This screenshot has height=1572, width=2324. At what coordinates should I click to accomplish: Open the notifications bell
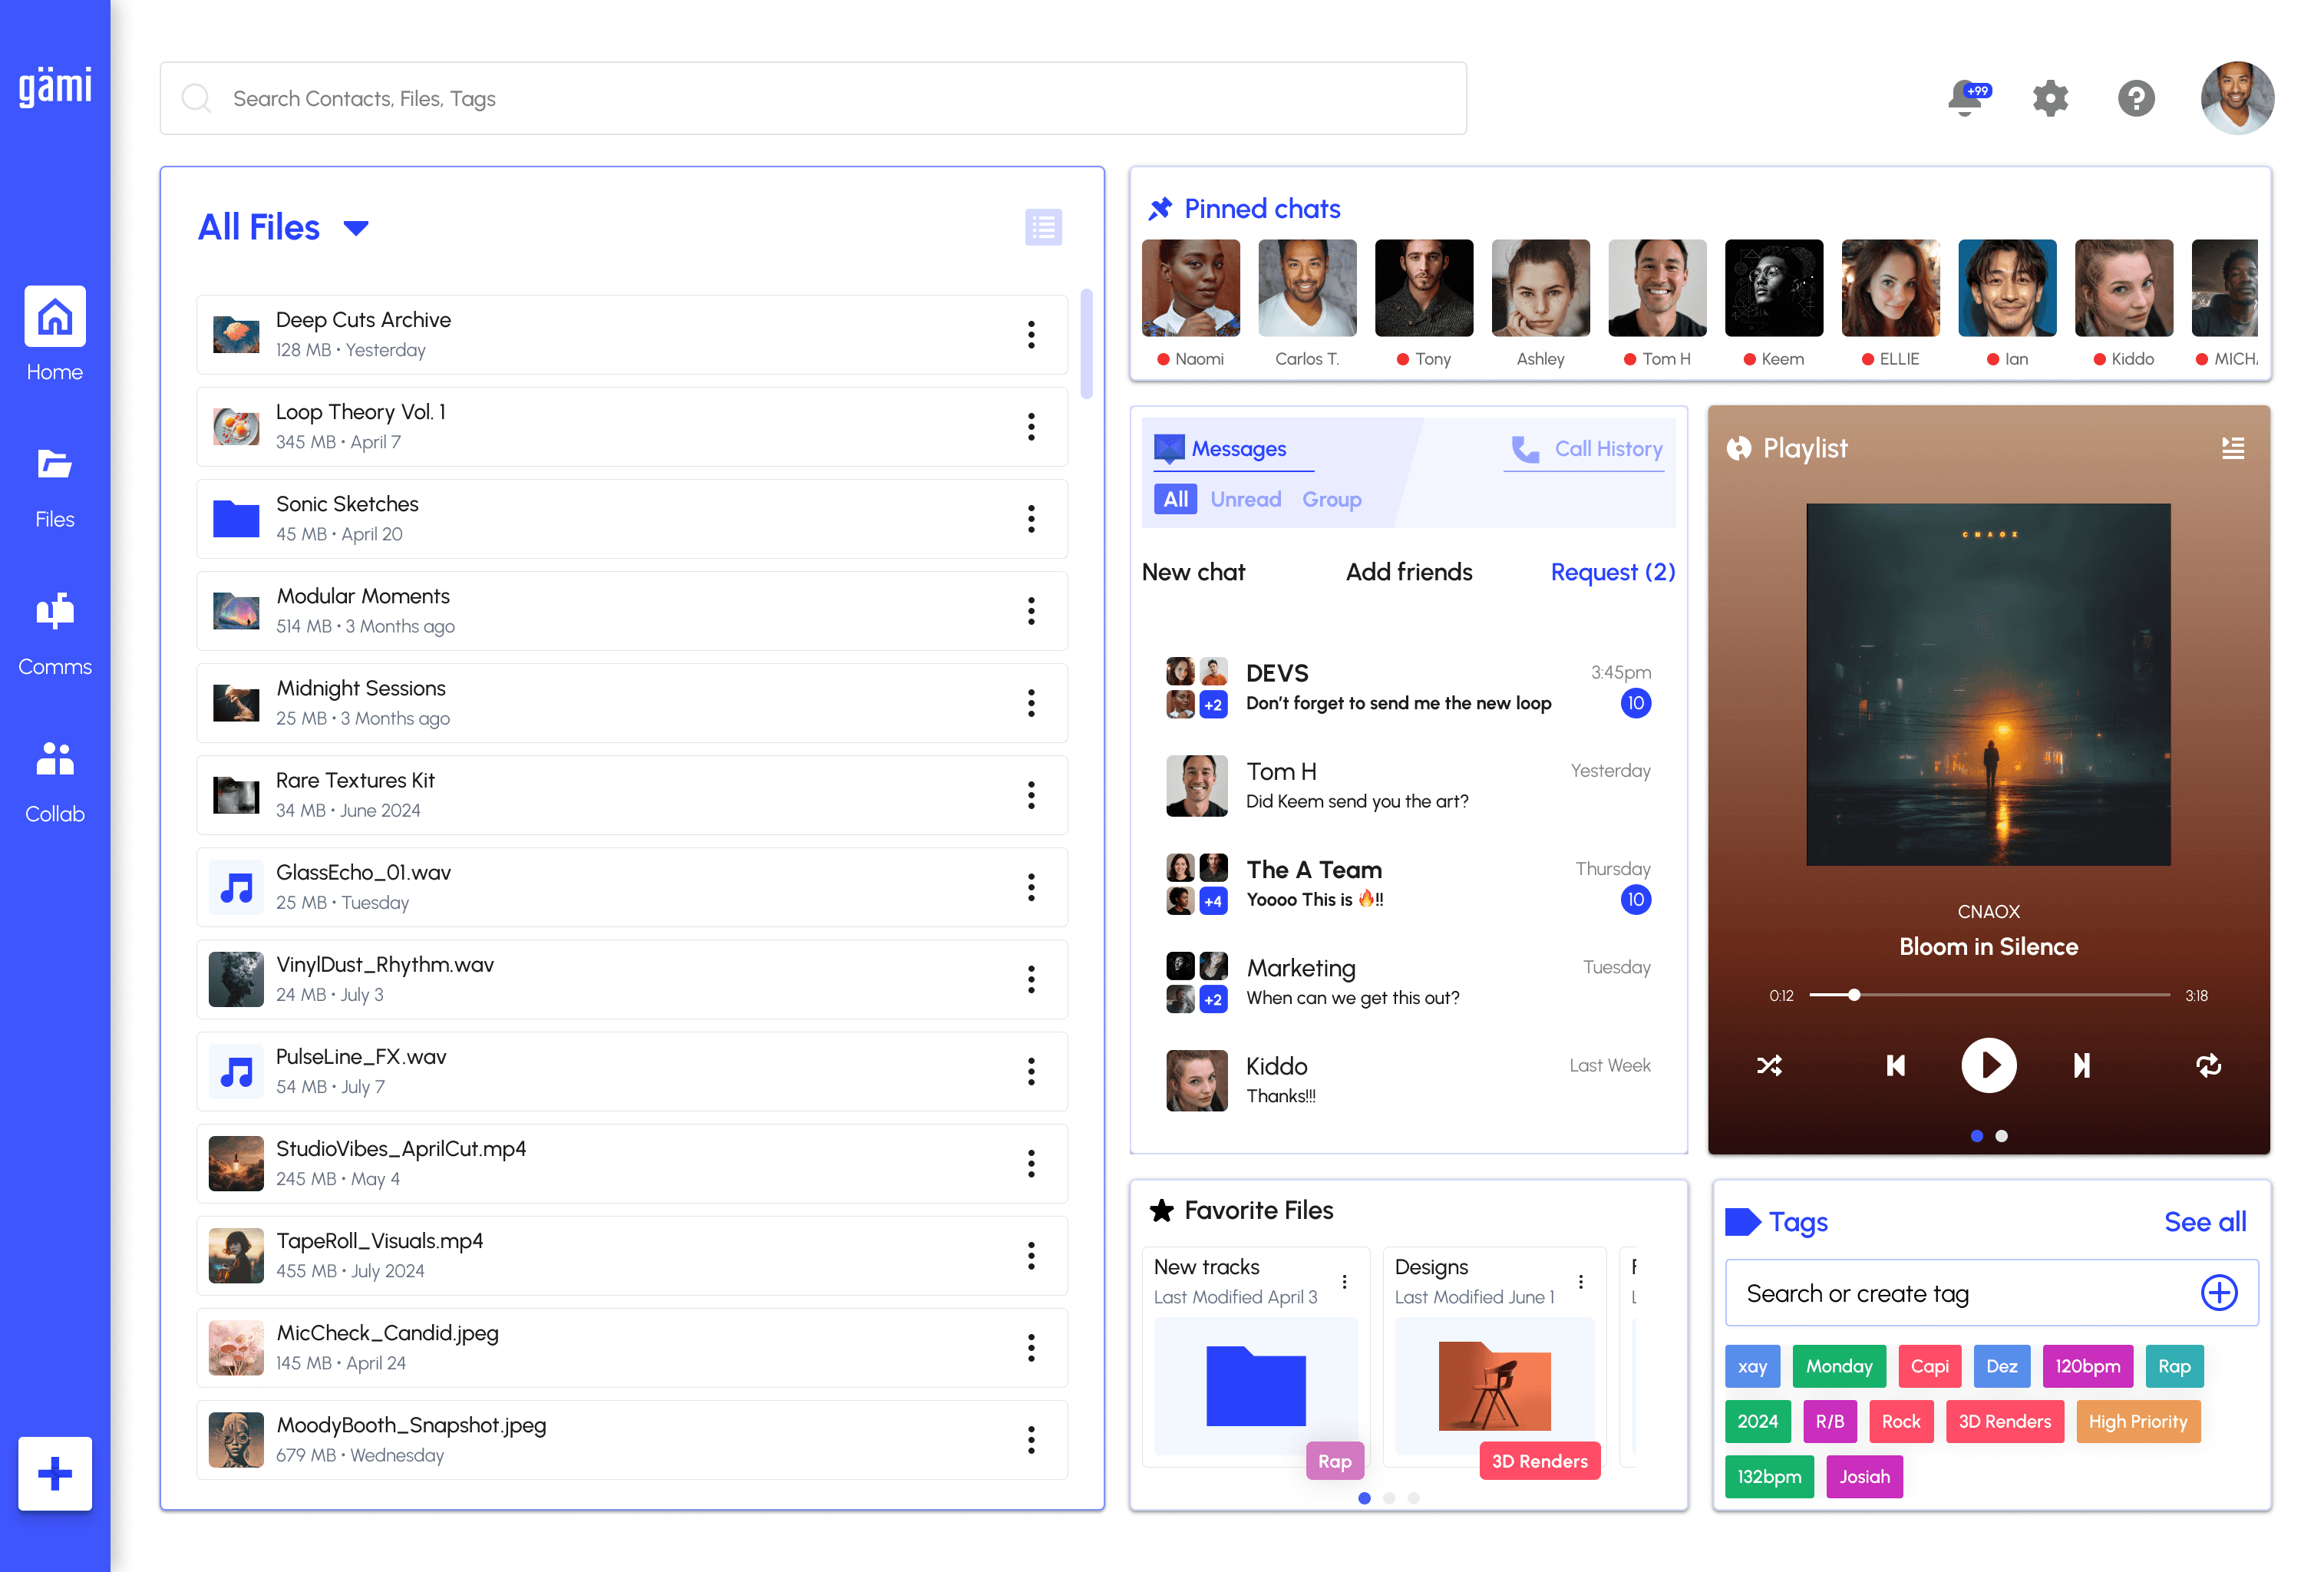coord(1966,98)
